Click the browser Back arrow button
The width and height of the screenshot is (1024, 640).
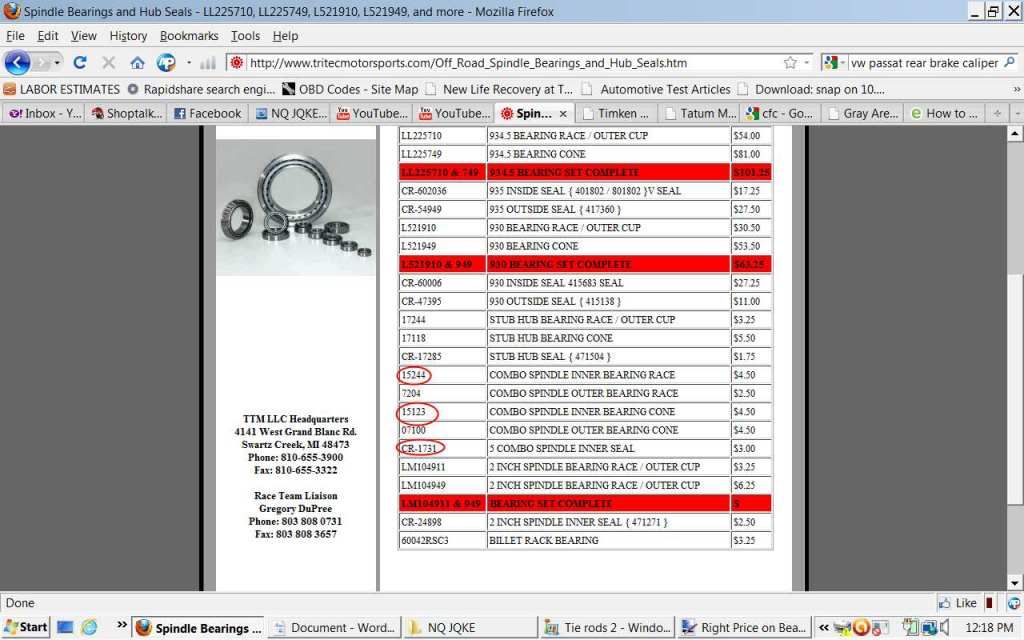click(x=18, y=62)
